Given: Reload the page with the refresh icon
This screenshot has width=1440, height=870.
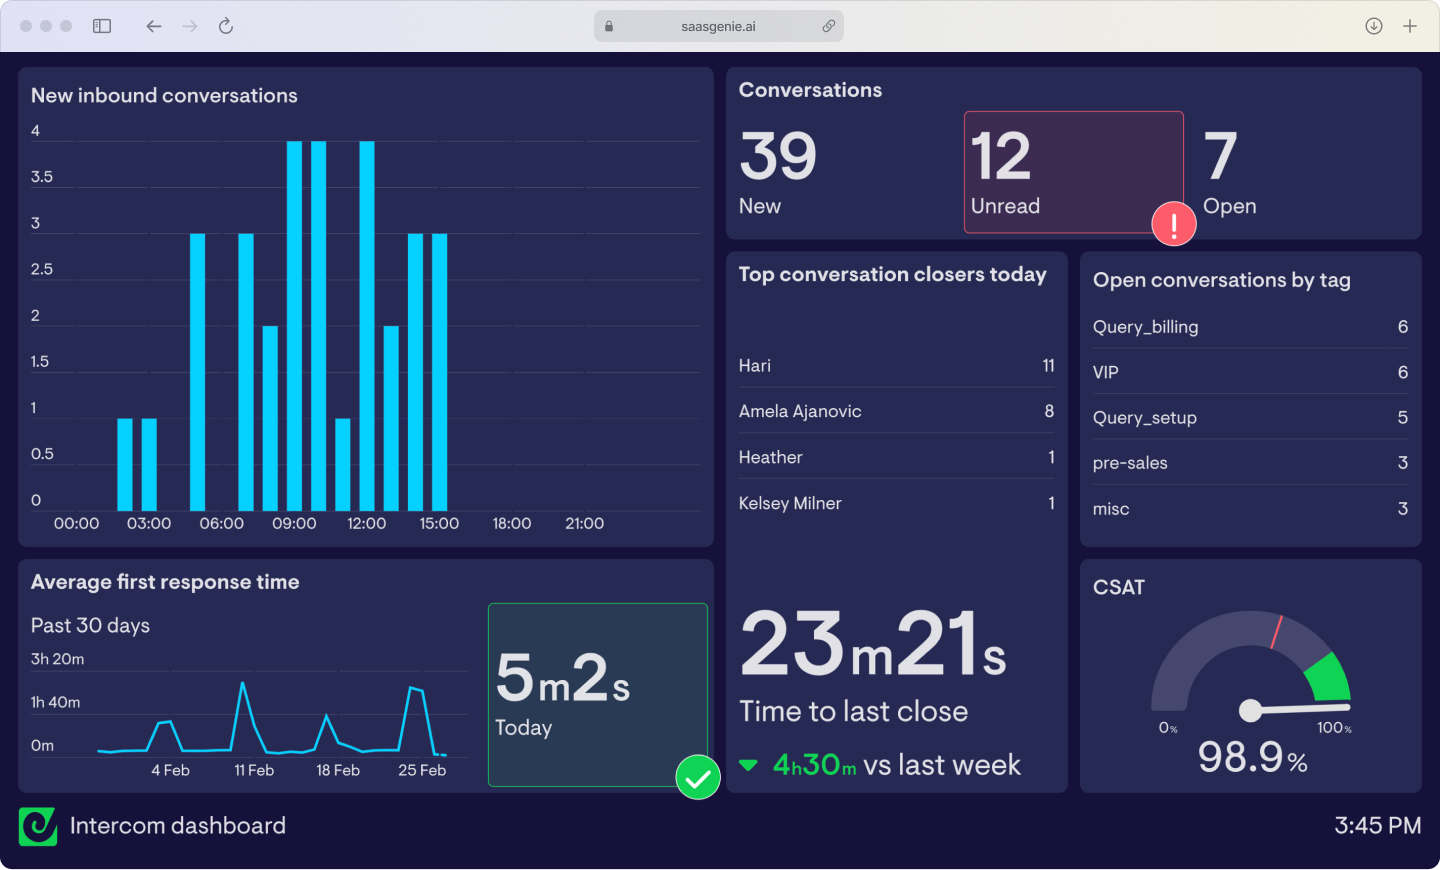Looking at the screenshot, I should (x=226, y=26).
